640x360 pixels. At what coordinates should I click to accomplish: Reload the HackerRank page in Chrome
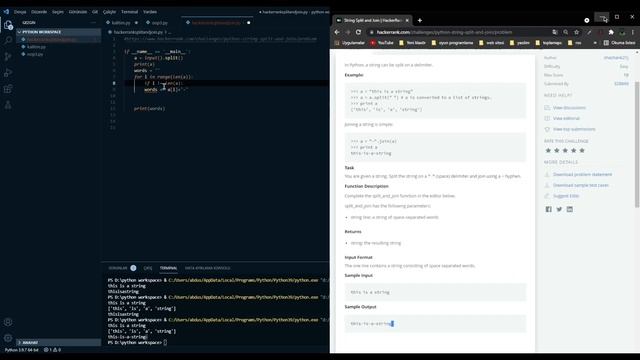pyautogui.click(x=358, y=32)
